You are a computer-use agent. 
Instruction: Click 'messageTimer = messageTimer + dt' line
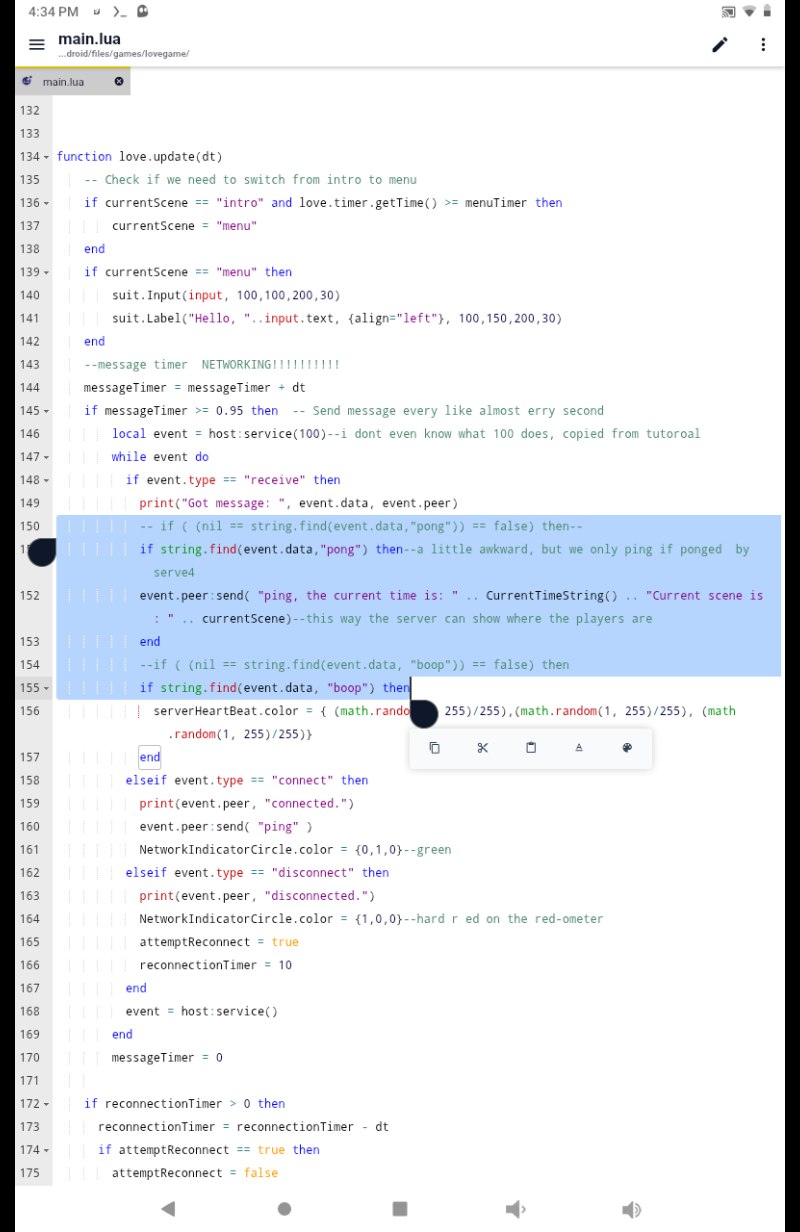click(195, 388)
